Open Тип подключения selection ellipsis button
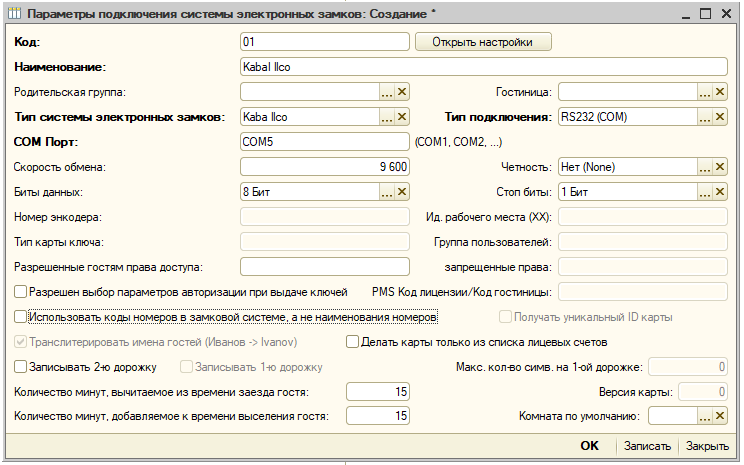 [x=705, y=117]
